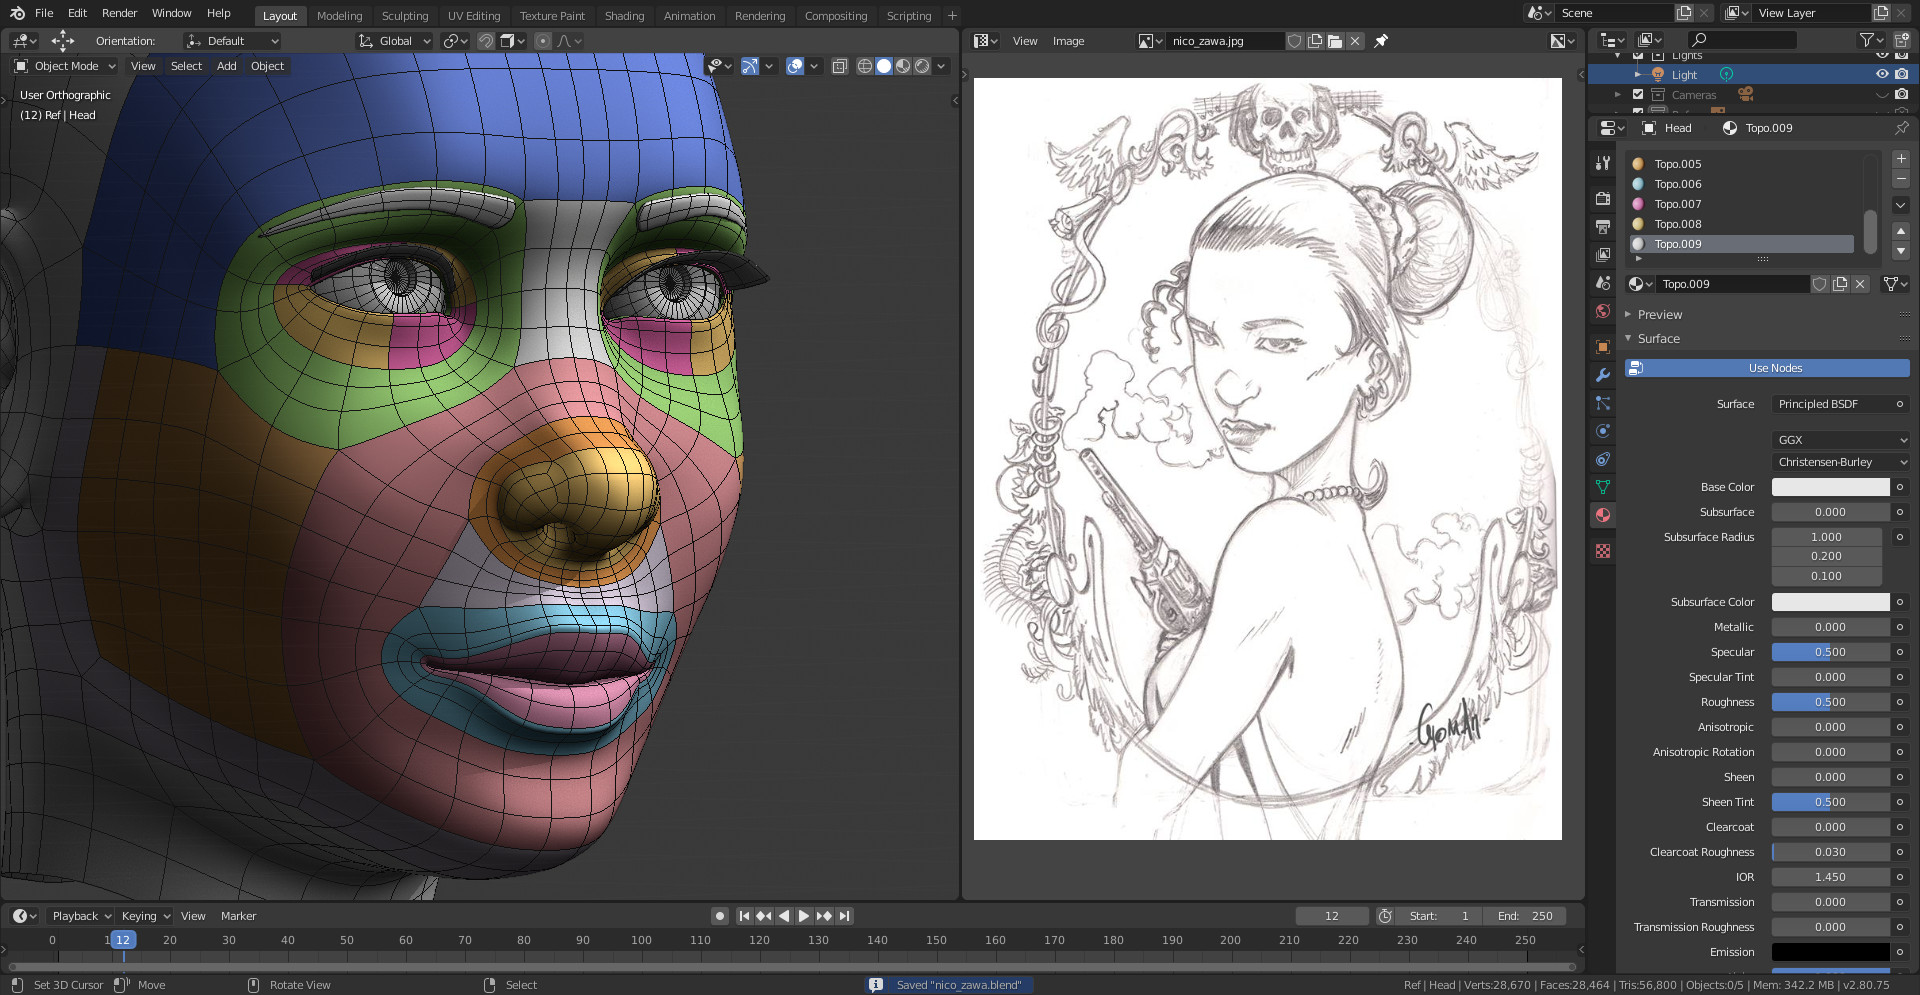Move material slot down
The height and width of the screenshot is (995, 1920).
(1901, 251)
